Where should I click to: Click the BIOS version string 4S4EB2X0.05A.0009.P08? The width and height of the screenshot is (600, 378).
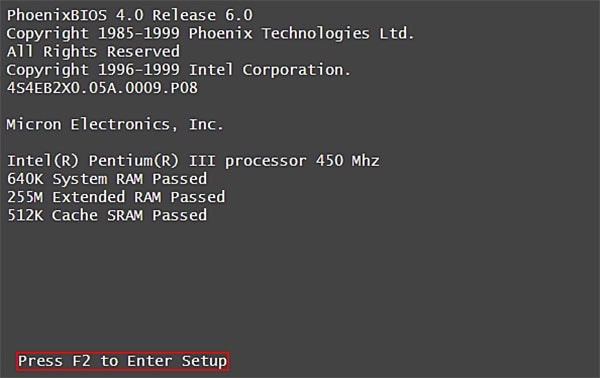click(102, 88)
